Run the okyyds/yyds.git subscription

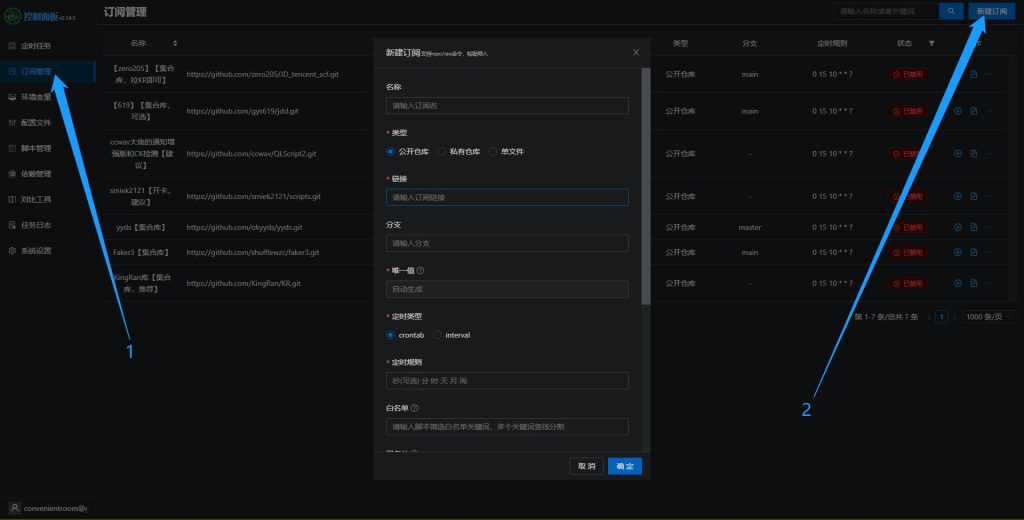pos(957,227)
